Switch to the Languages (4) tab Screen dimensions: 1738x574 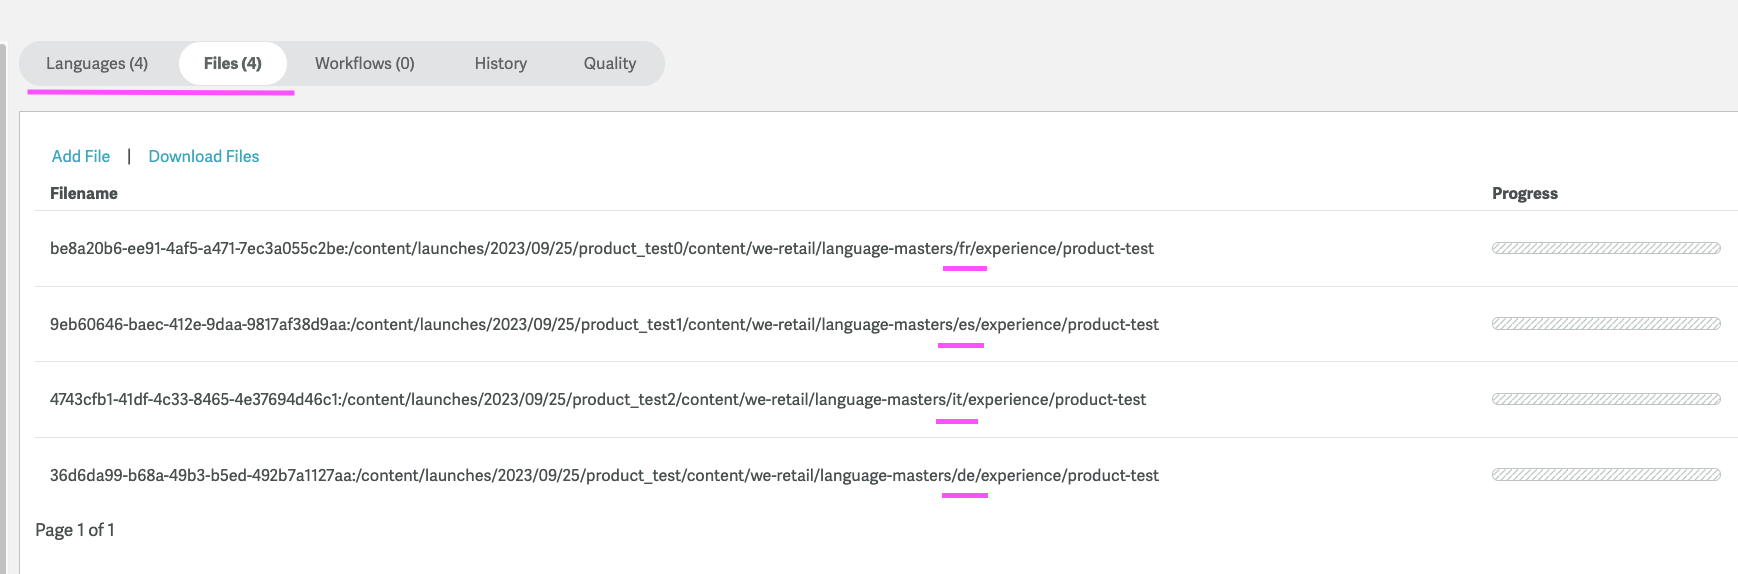[x=97, y=64]
